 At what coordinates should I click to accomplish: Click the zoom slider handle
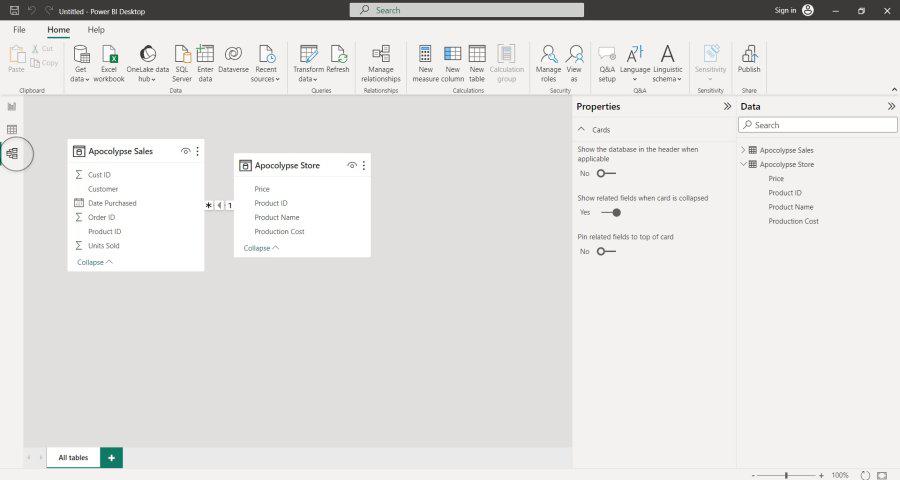tap(786, 475)
